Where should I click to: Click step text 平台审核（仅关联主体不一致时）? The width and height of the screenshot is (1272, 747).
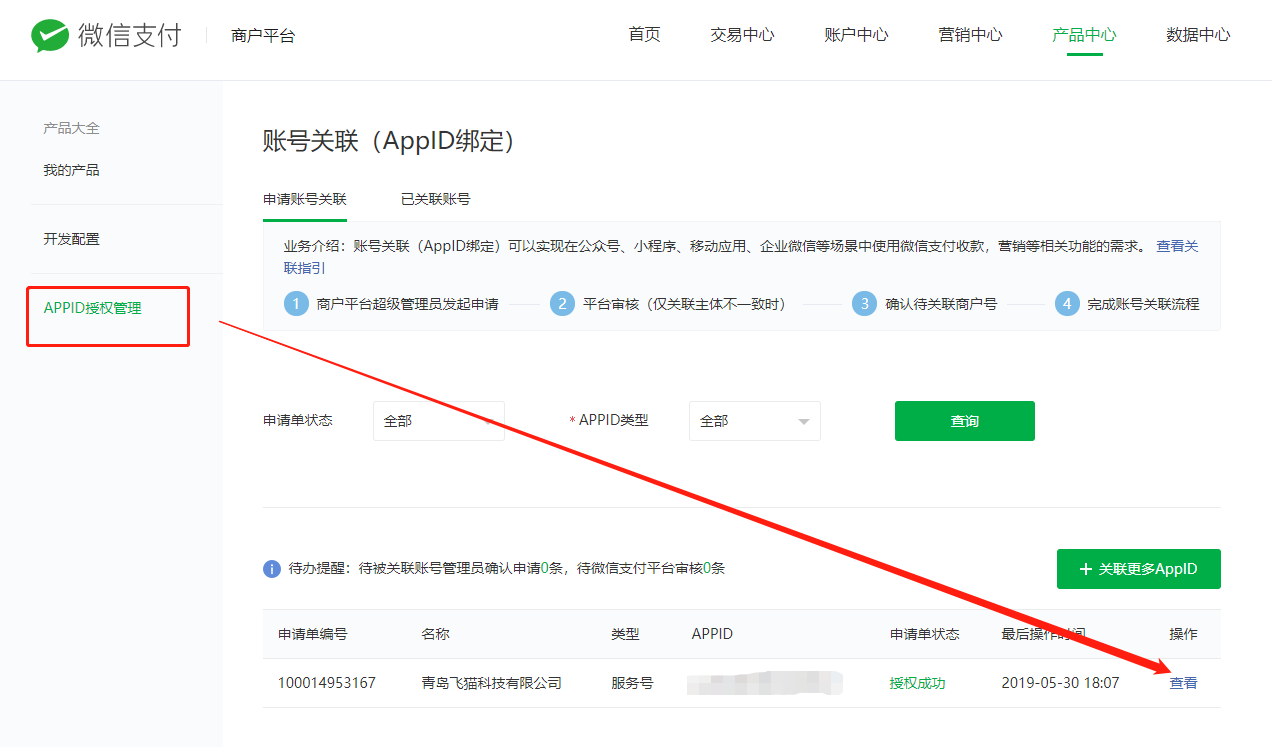(x=684, y=304)
